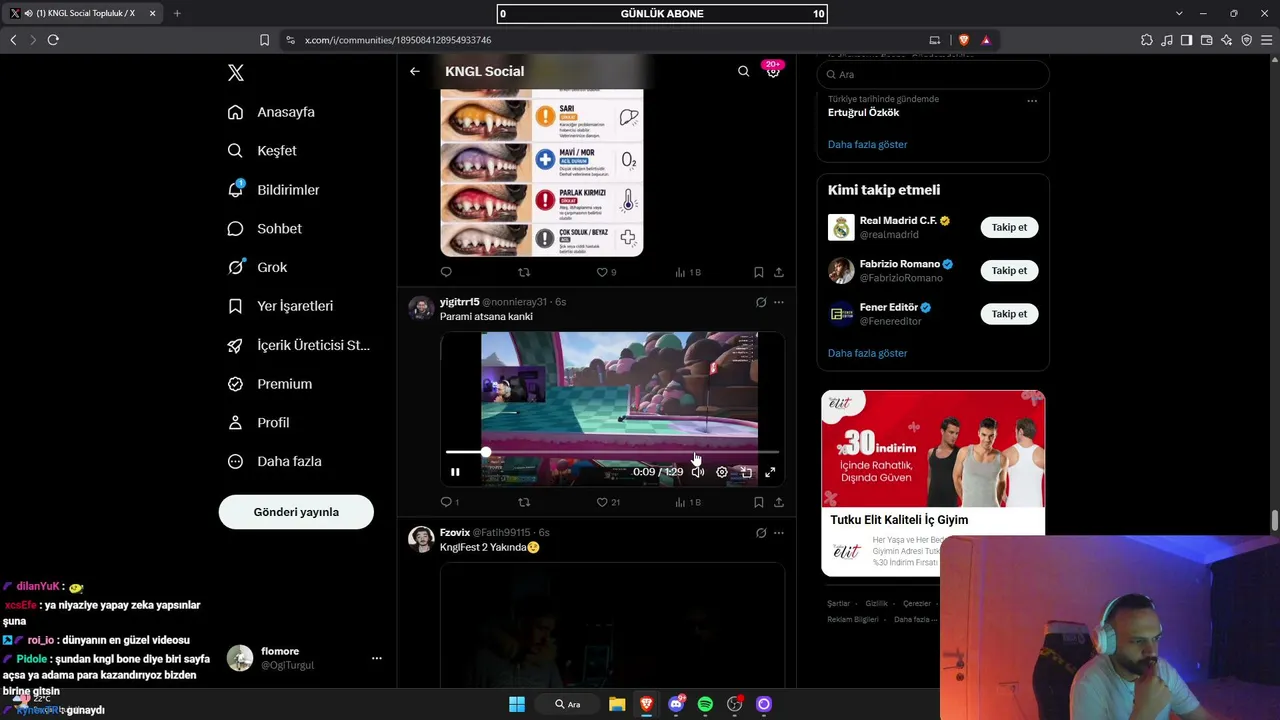Viewport: 1280px width, 720px height.
Task: Share yigitrr15 video post
Action: coord(779,502)
